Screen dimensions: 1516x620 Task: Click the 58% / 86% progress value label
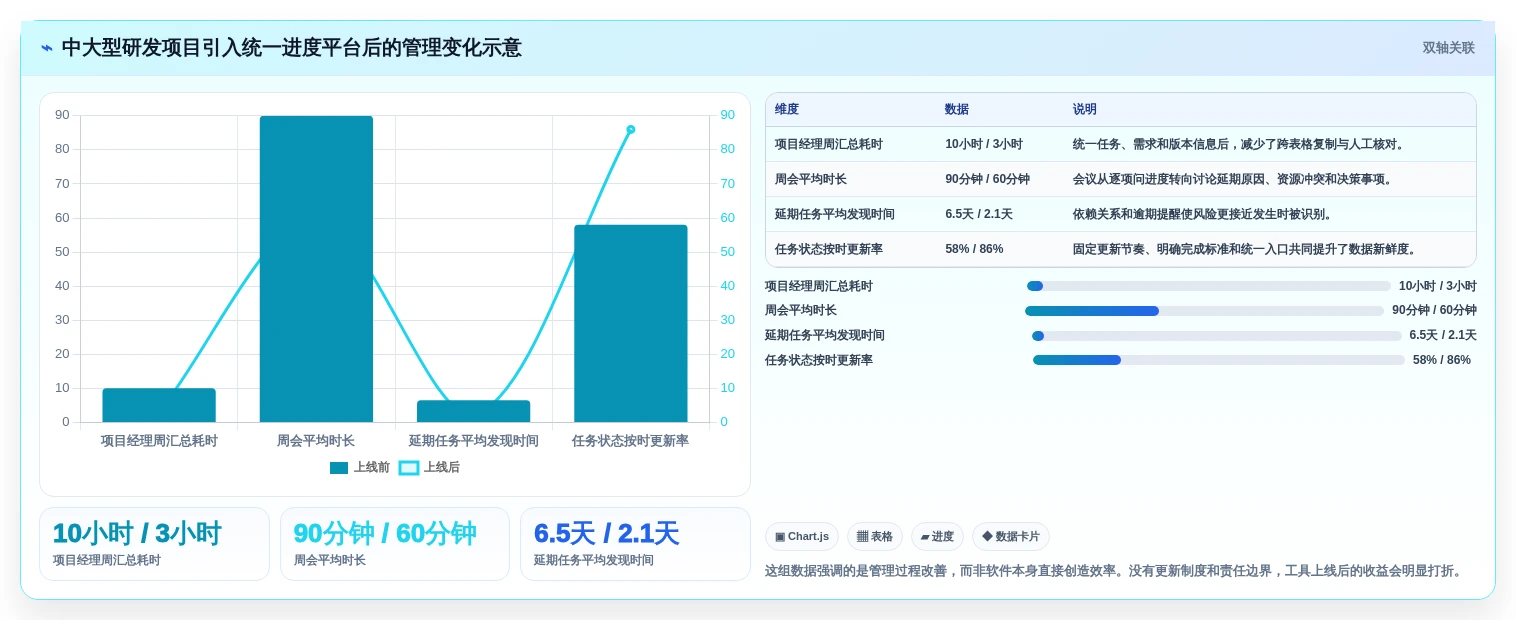(1442, 360)
